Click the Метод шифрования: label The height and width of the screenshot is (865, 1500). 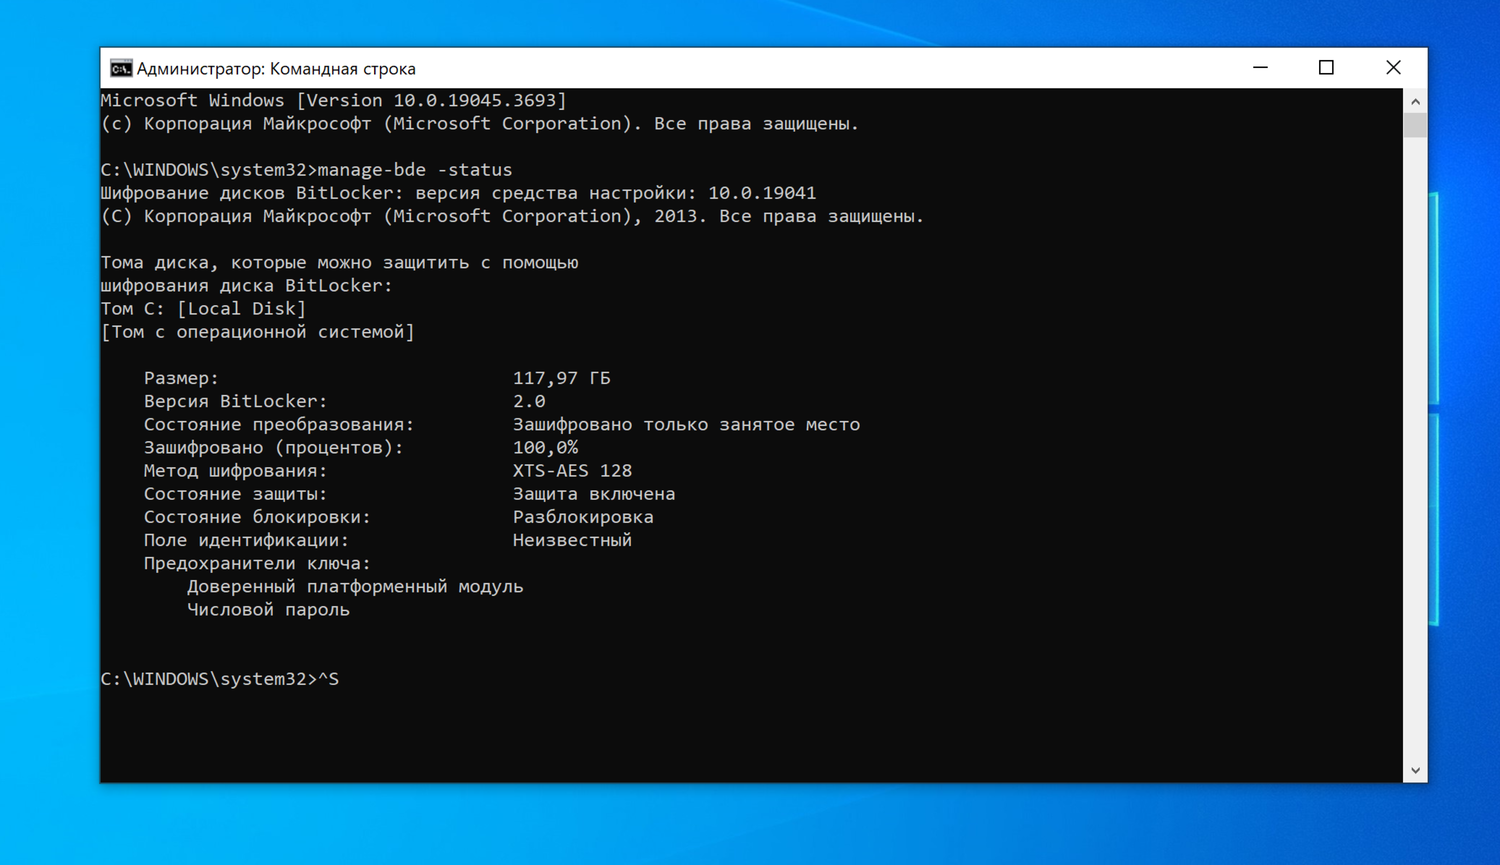(x=236, y=471)
